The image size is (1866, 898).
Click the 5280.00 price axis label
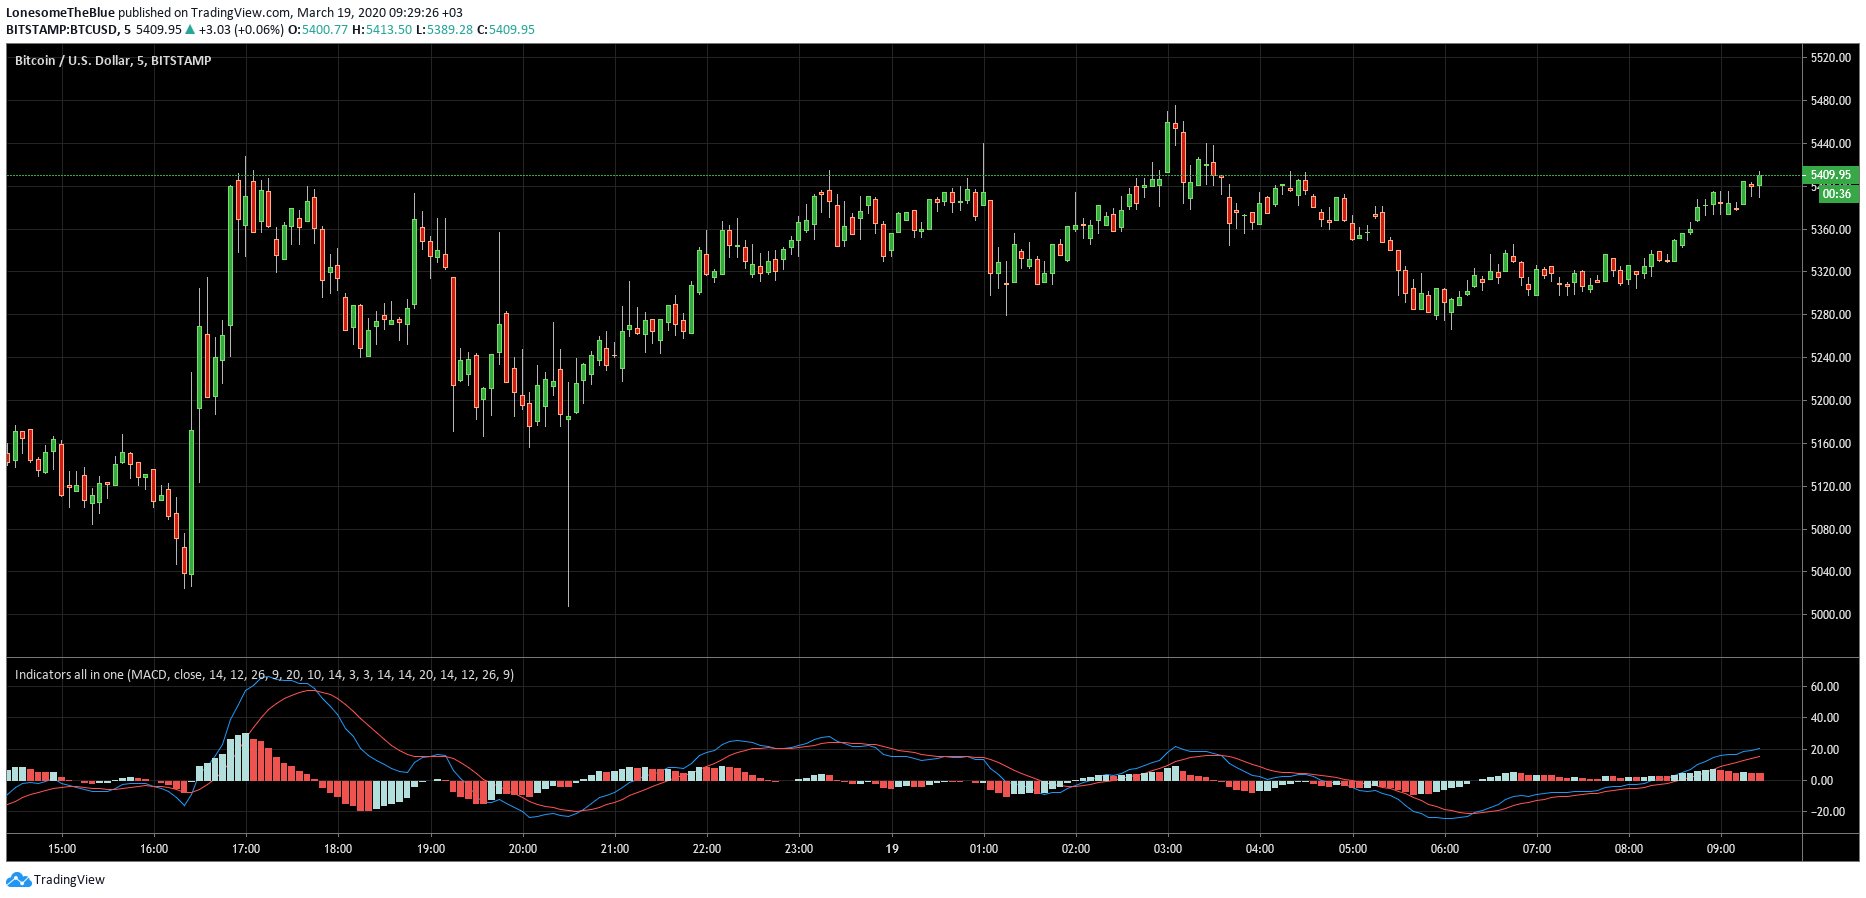[1831, 315]
